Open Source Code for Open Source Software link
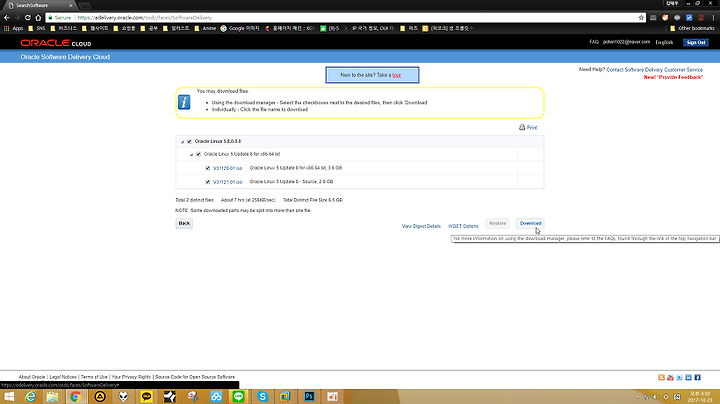Viewport: 720px width, 404px height. [x=195, y=377]
